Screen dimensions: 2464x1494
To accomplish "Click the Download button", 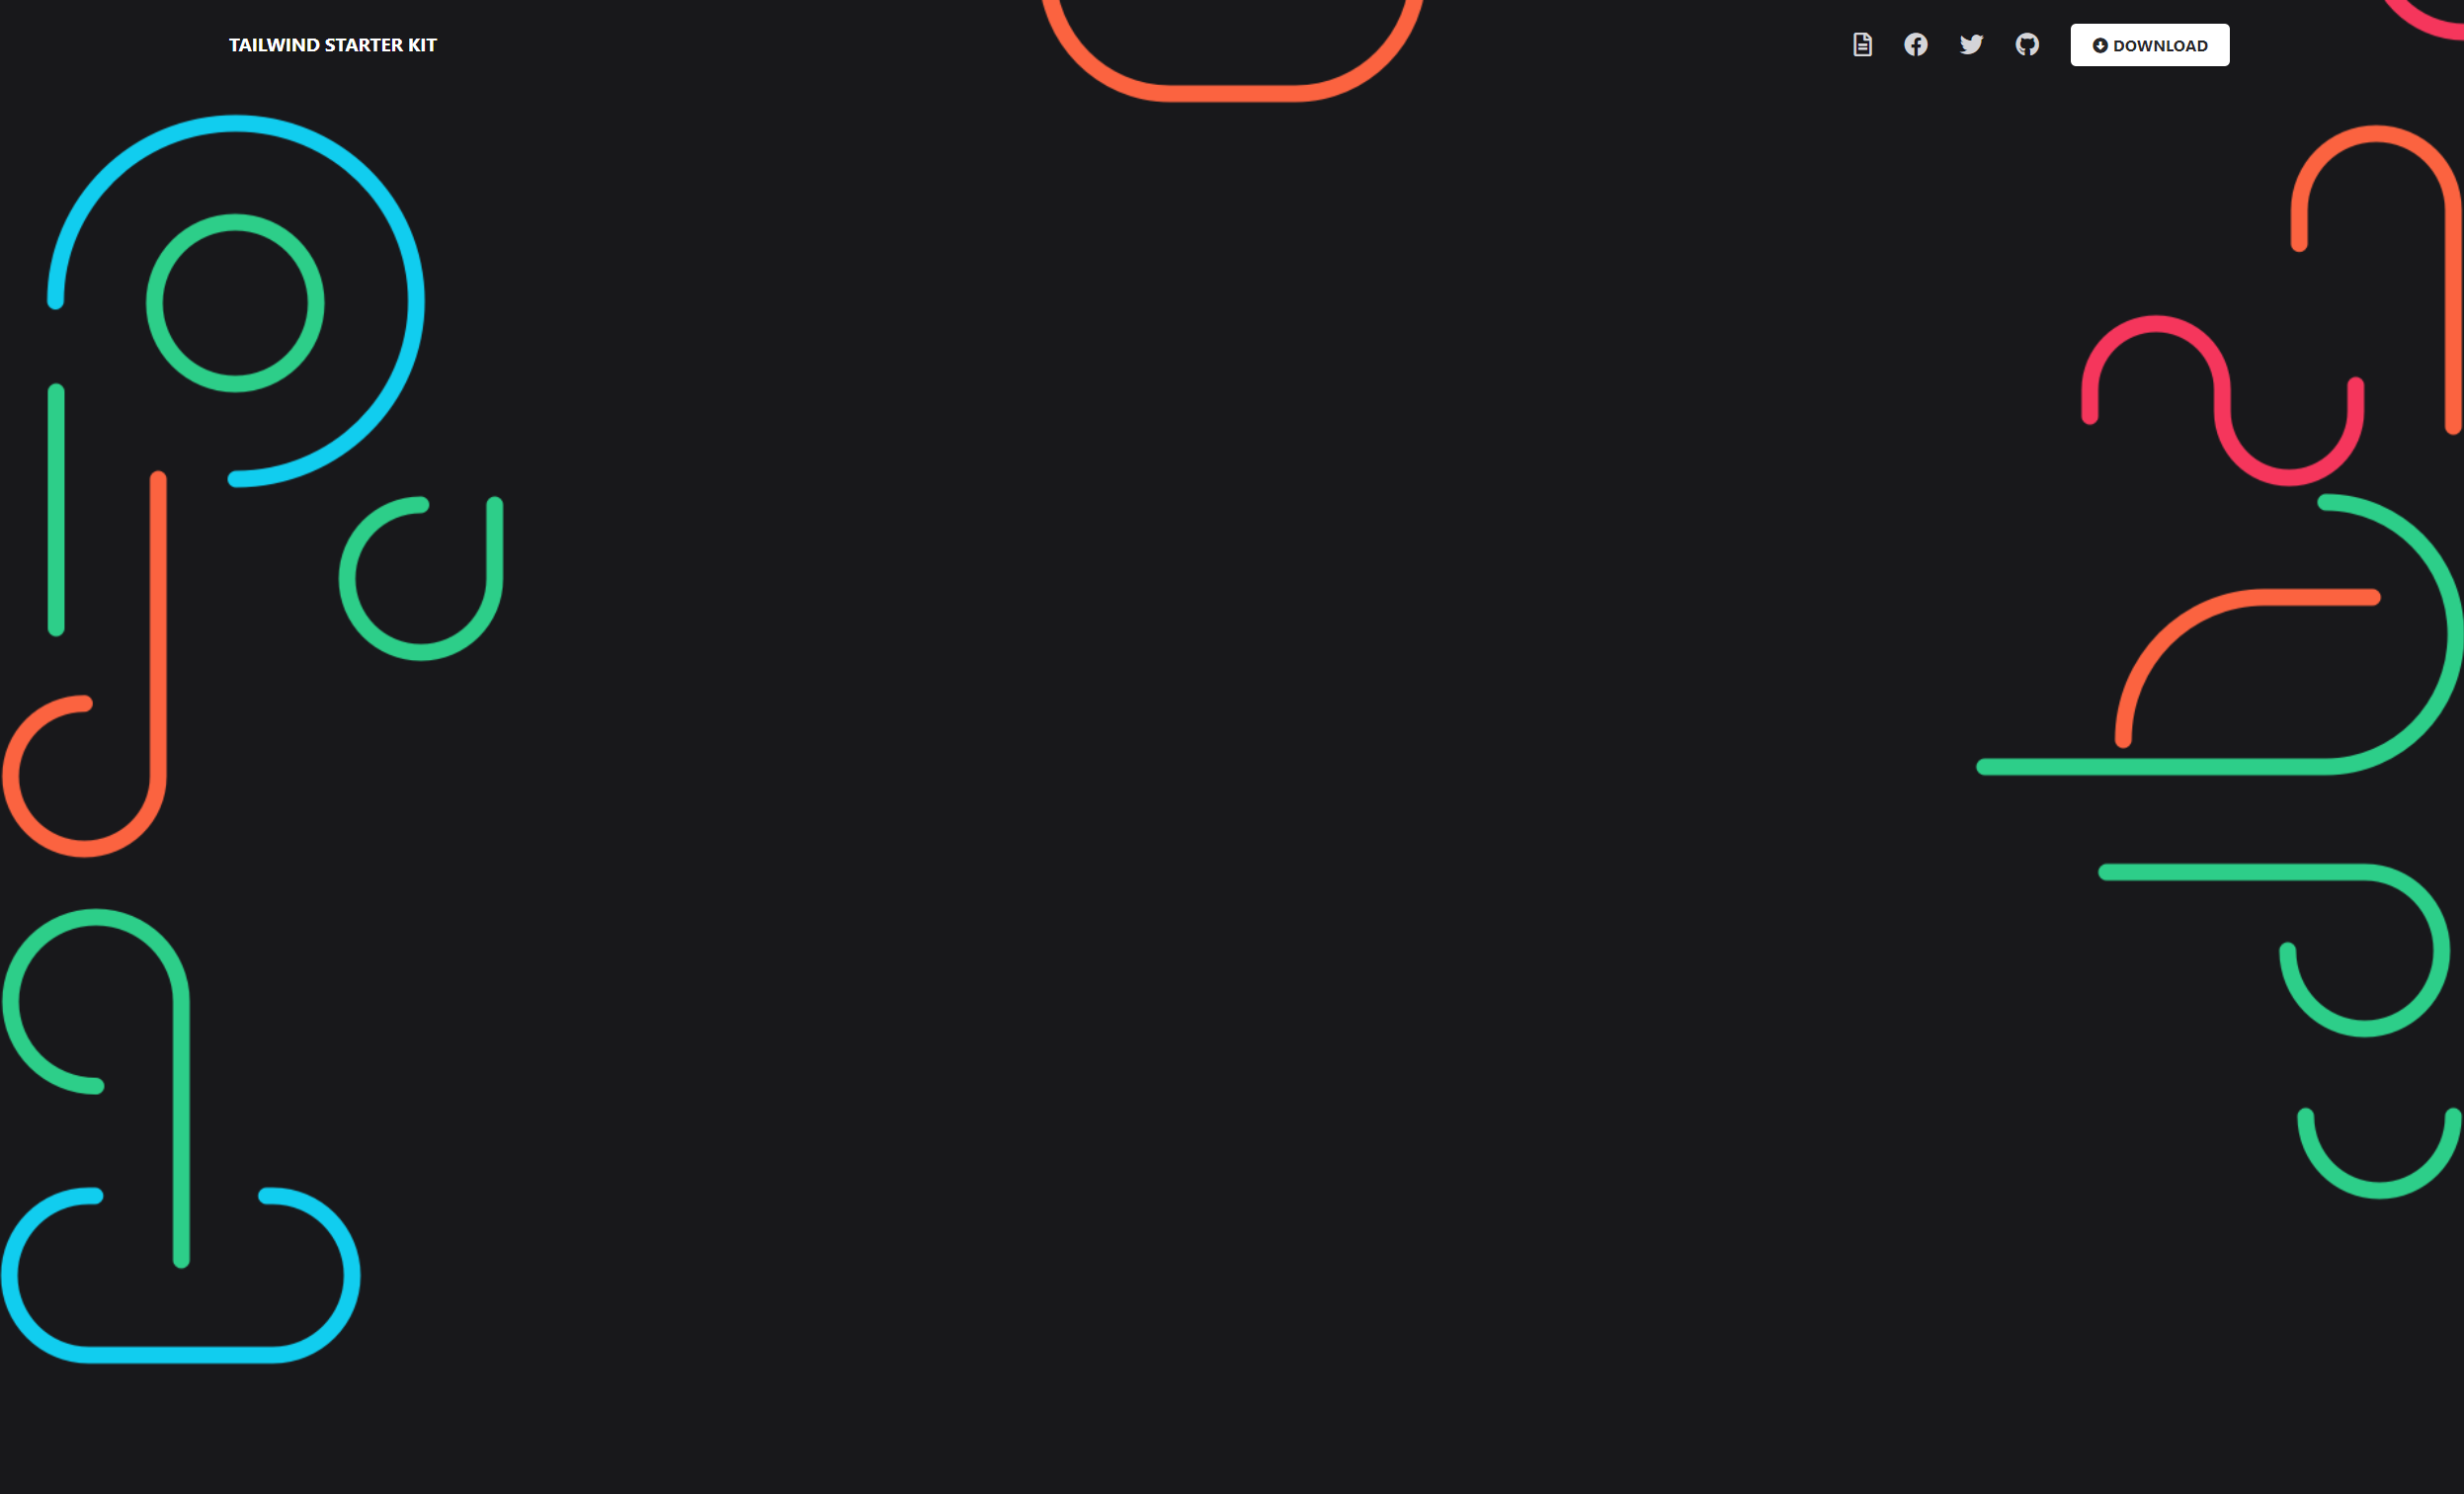I will pyautogui.click(x=2150, y=45).
